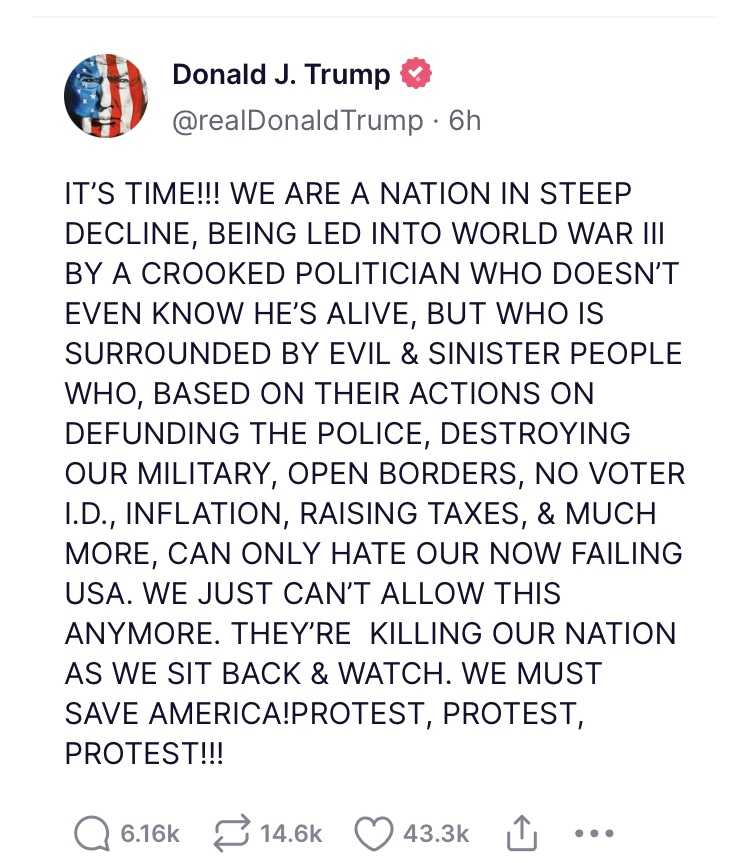744x863 pixels.
Task: Click the phrase "WORLD WAR III"
Action: tap(559, 233)
